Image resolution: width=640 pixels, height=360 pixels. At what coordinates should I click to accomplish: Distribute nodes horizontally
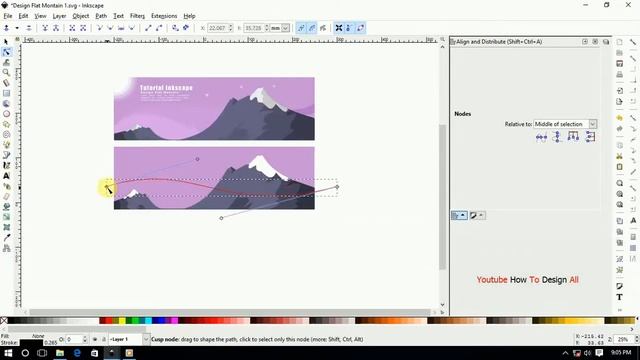click(573, 137)
